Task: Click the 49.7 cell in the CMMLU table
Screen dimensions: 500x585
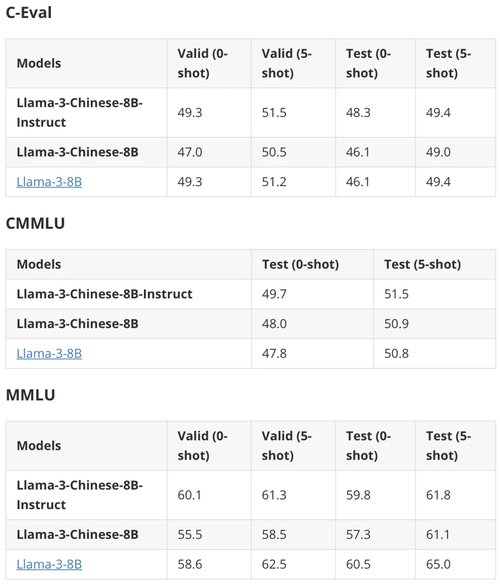Action: 274,294
